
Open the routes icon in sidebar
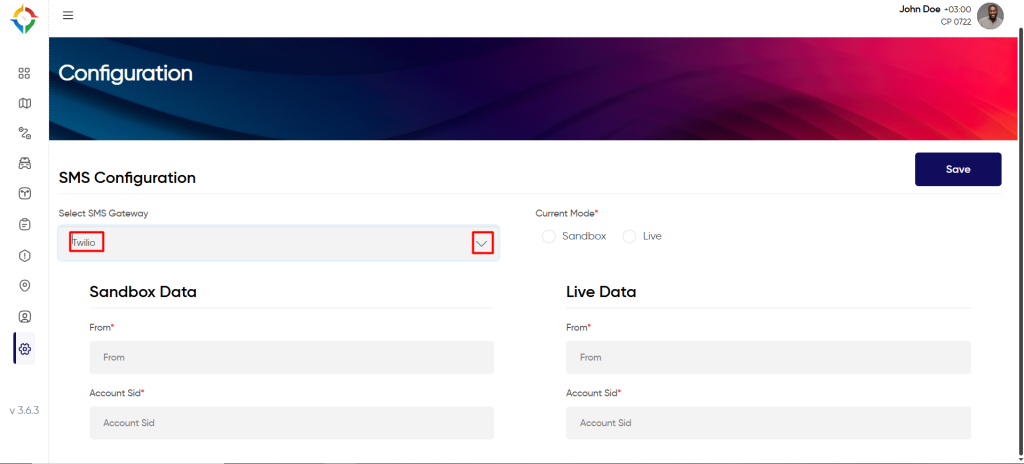click(24, 133)
